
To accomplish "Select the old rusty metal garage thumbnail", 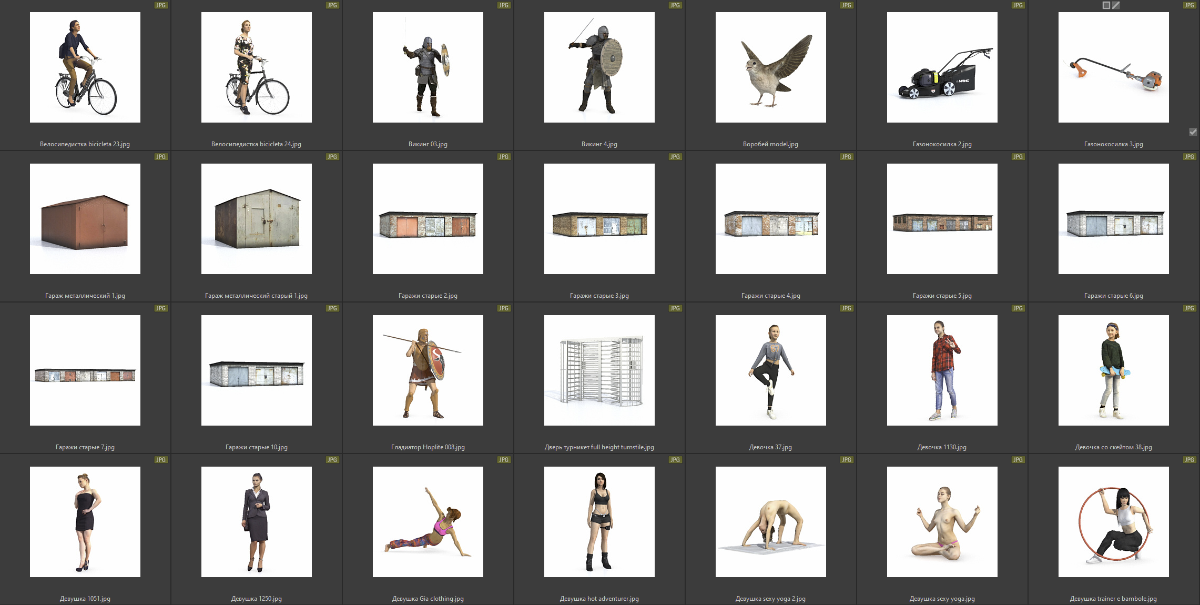I will tap(256, 219).
